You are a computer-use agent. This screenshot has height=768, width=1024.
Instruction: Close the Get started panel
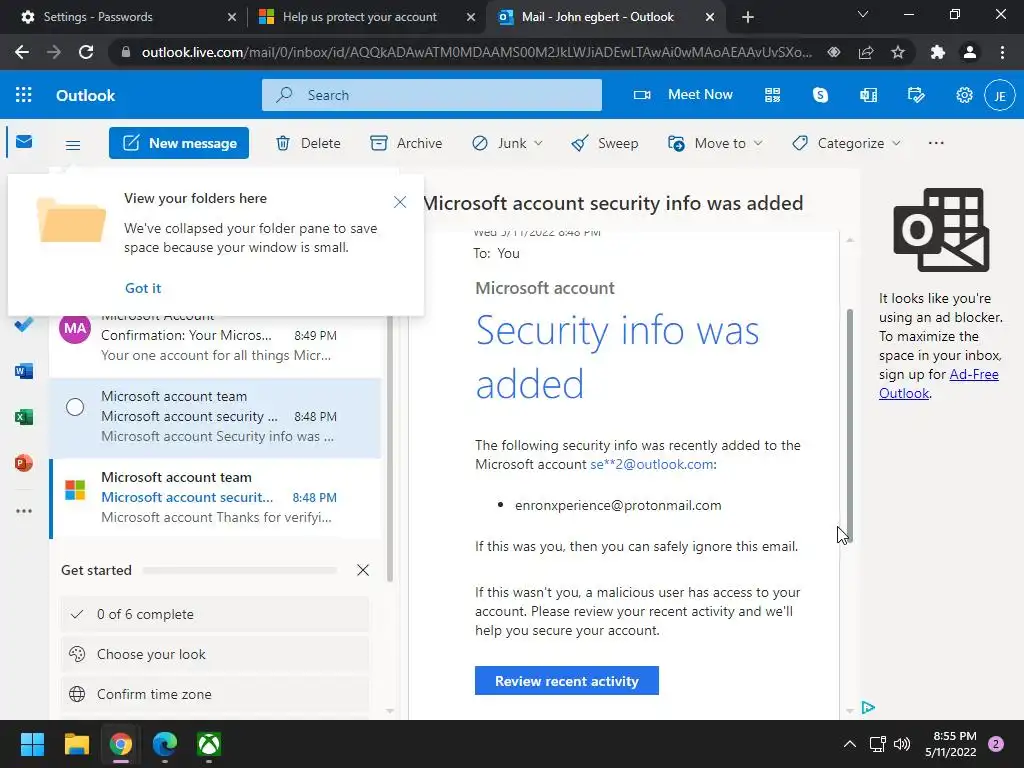tap(363, 570)
